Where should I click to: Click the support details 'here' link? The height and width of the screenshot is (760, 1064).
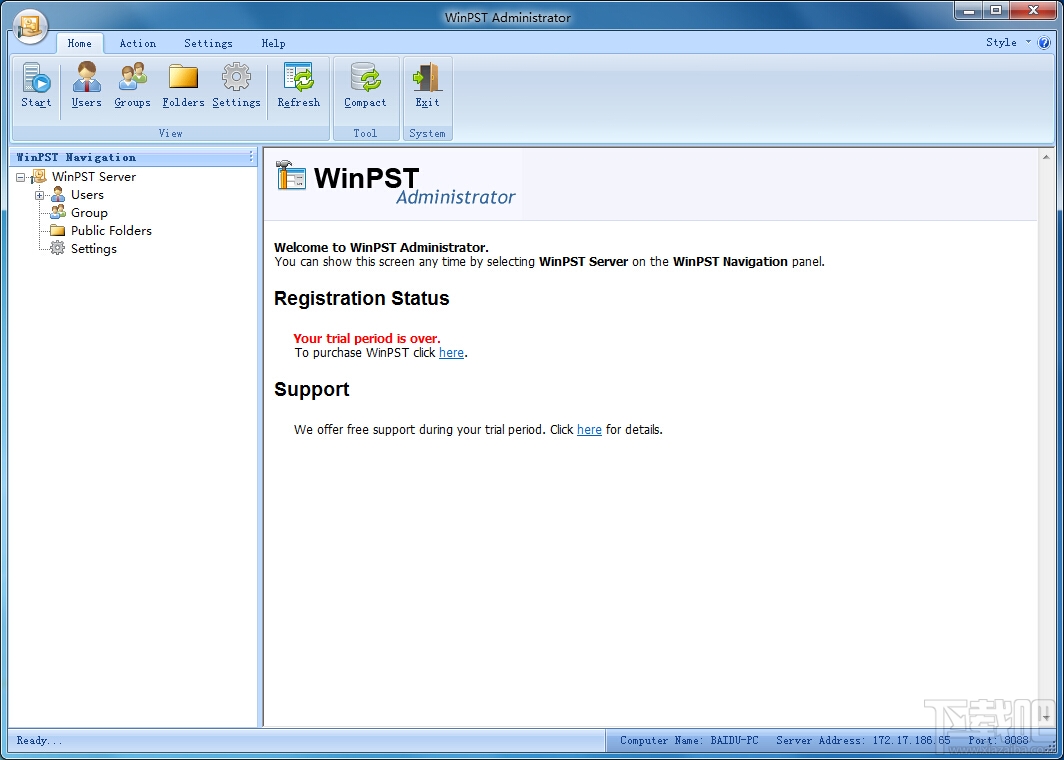point(589,430)
